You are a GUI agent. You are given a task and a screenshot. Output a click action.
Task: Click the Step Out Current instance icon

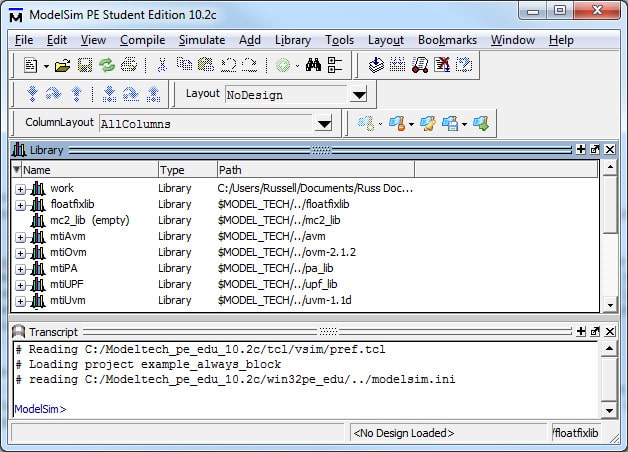click(x=153, y=94)
